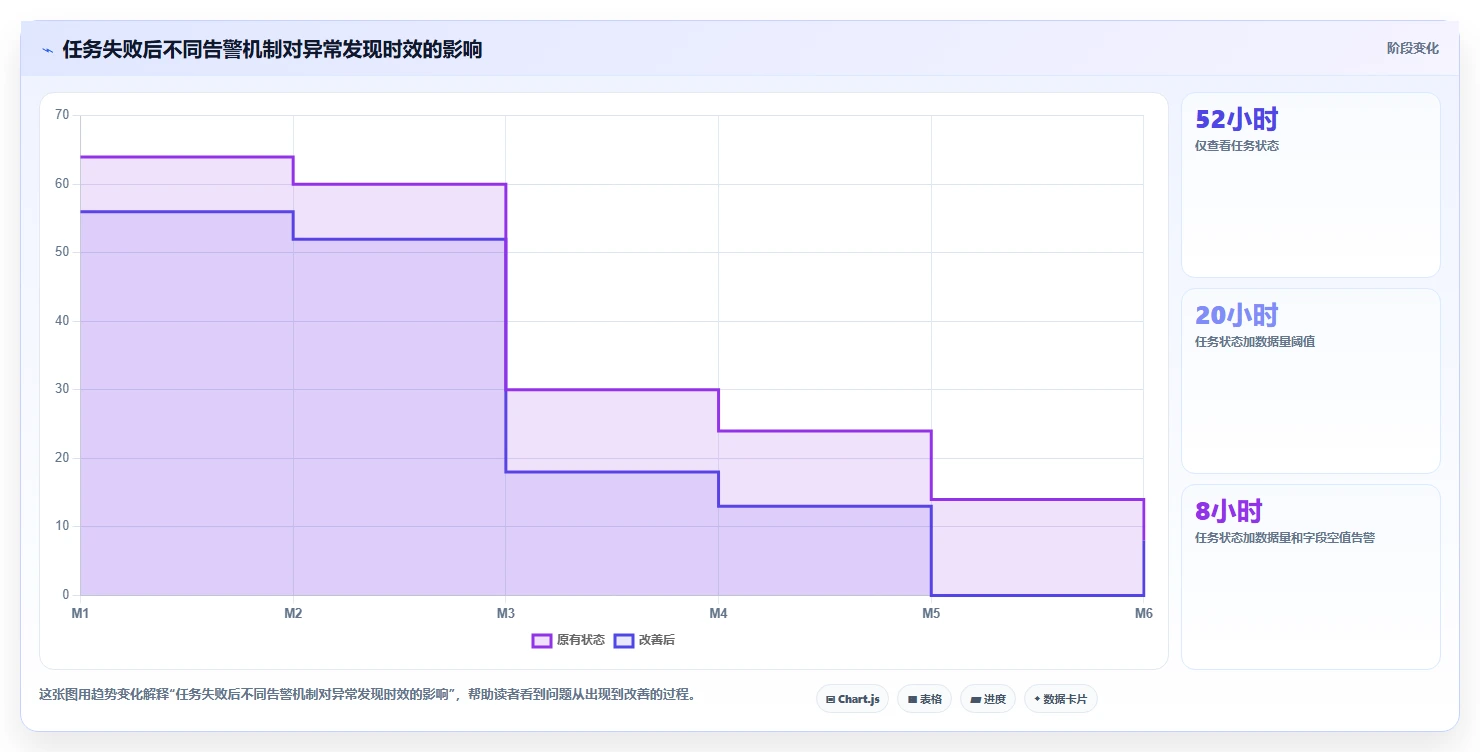Select the 52小时 value

pyautogui.click(x=1237, y=120)
